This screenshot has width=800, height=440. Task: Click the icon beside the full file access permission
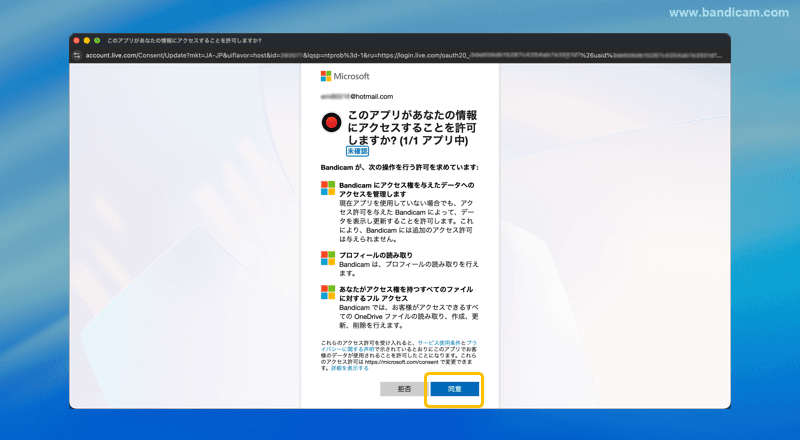[328, 292]
